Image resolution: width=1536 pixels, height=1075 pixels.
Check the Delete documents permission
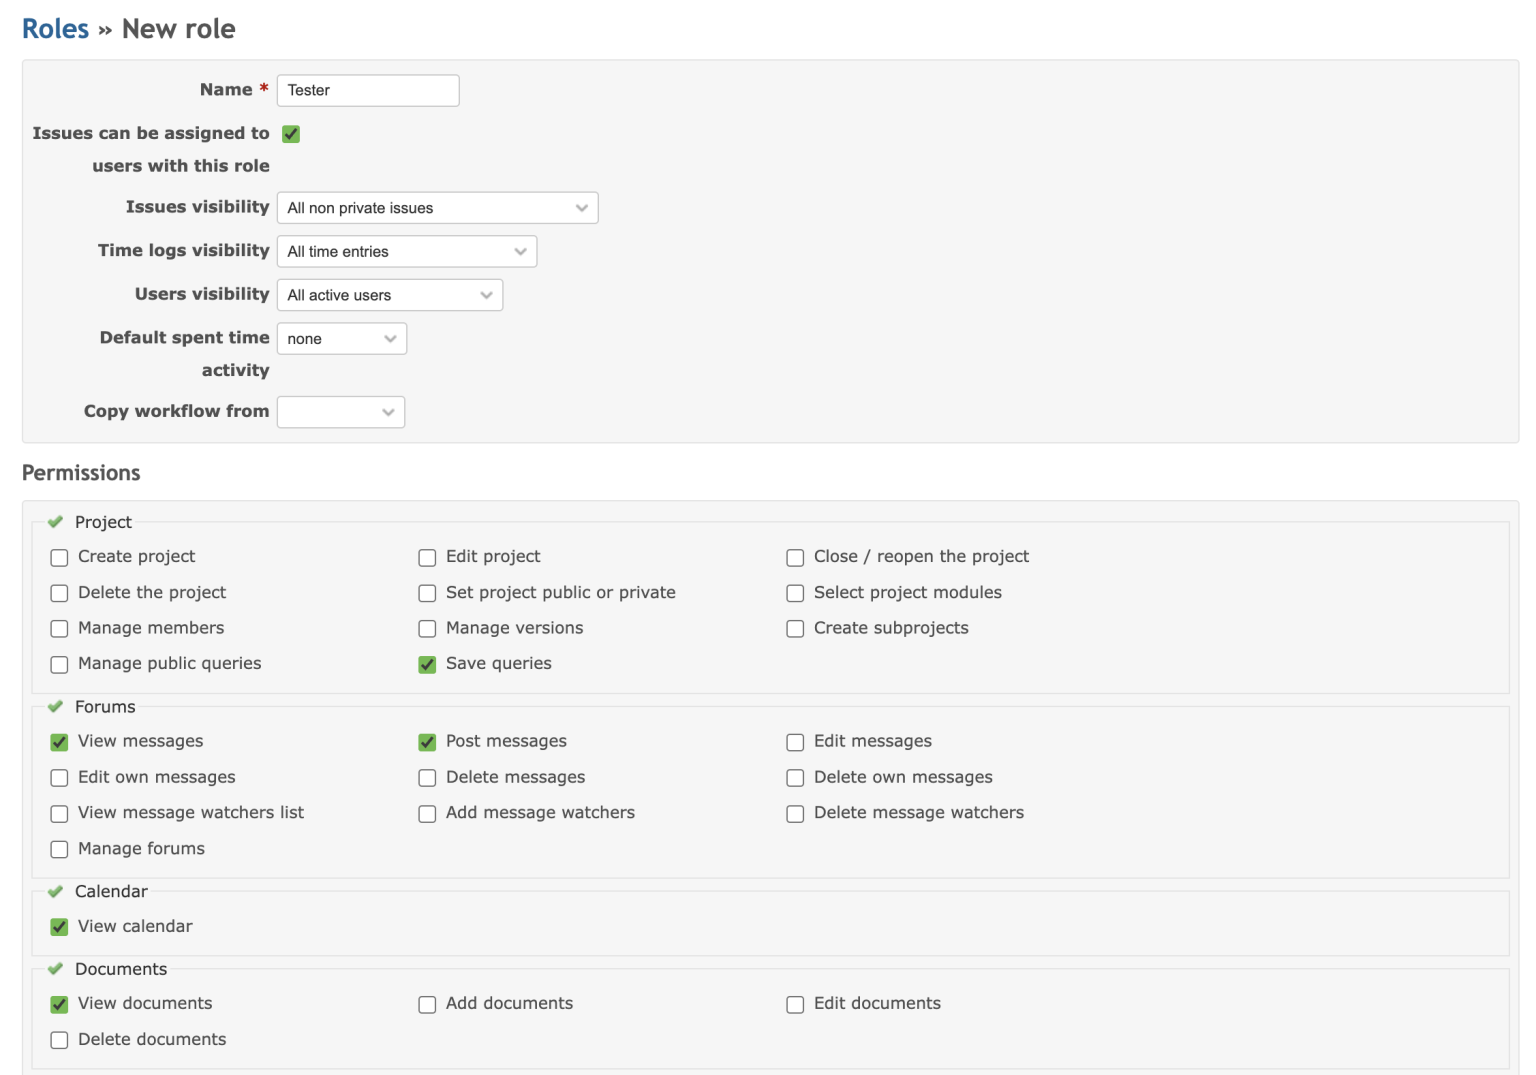click(x=59, y=1040)
